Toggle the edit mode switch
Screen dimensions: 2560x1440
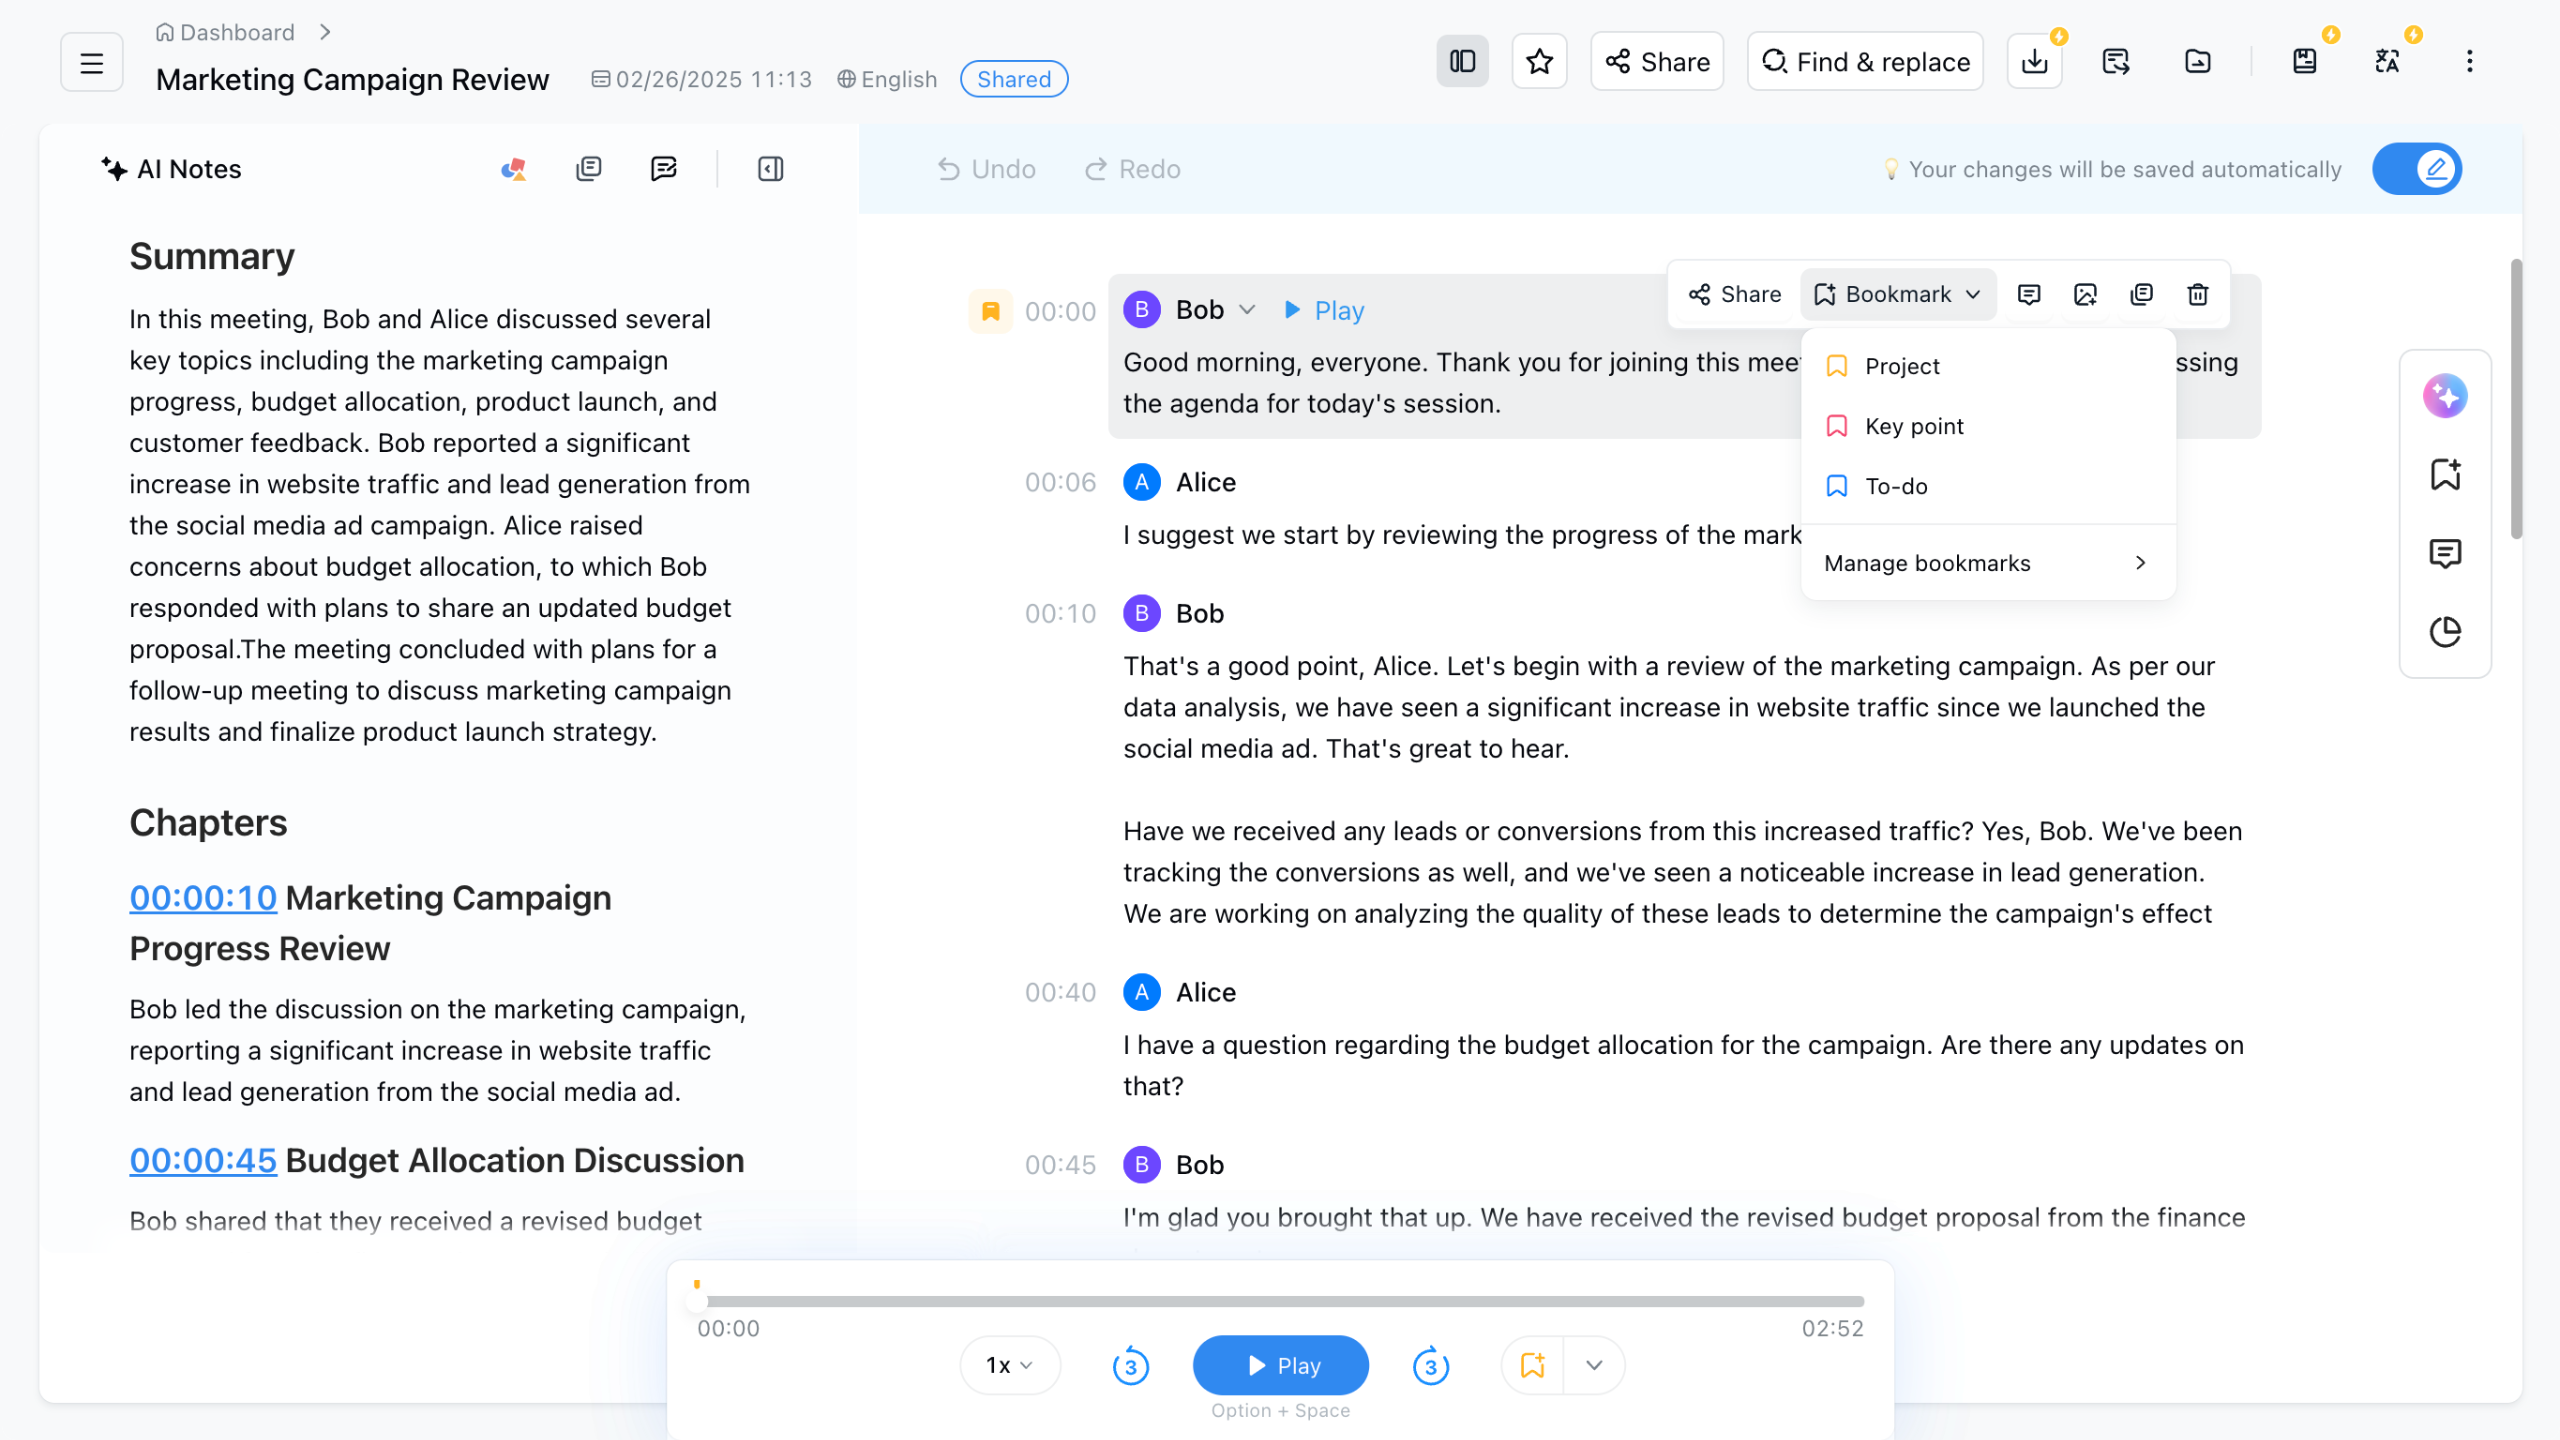coord(2416,169)
